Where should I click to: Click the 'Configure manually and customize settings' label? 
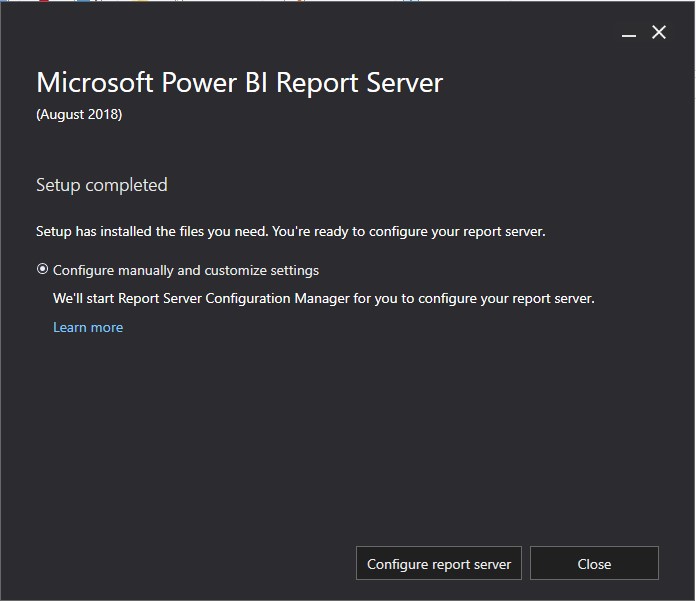click(186, 270)
